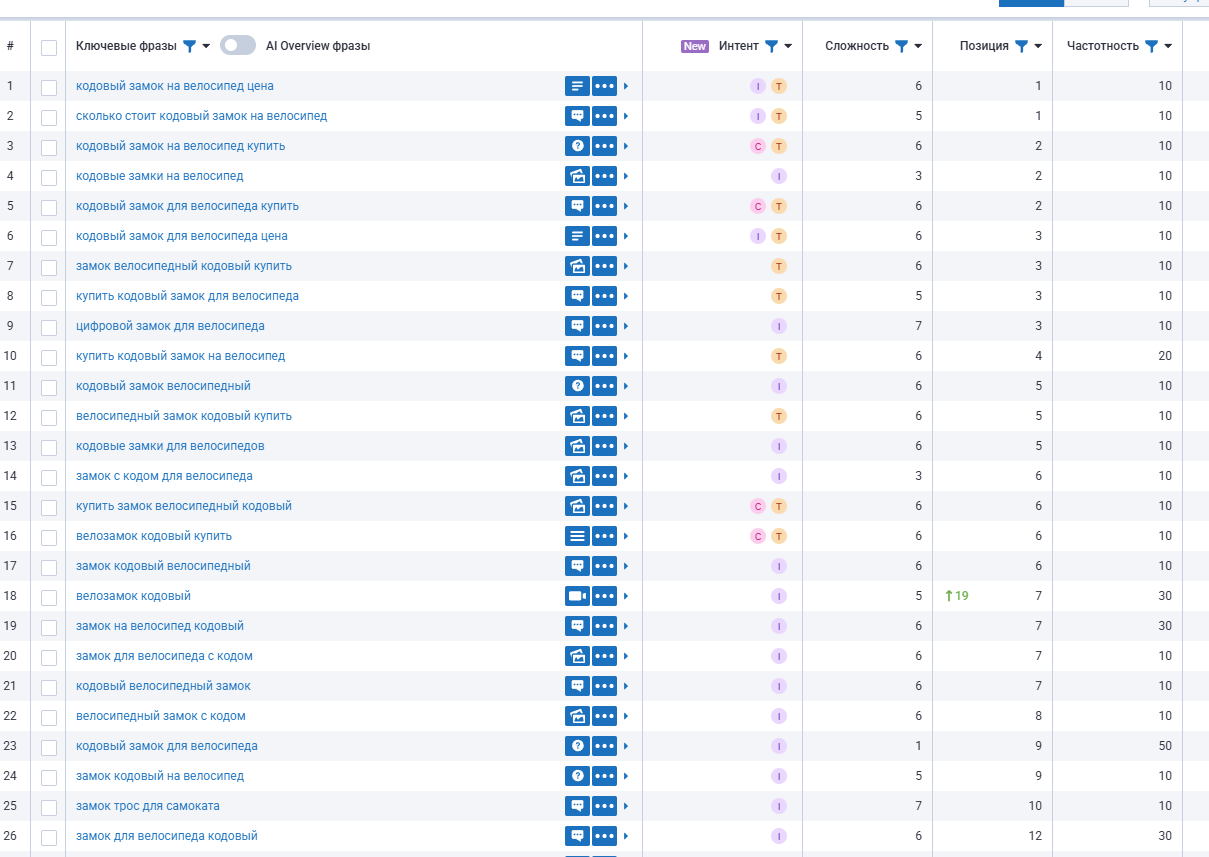1209x857 pixels.
Task: Click question icon for 'кодовый замок велосипедный'
Action: [x=577, y=386]
